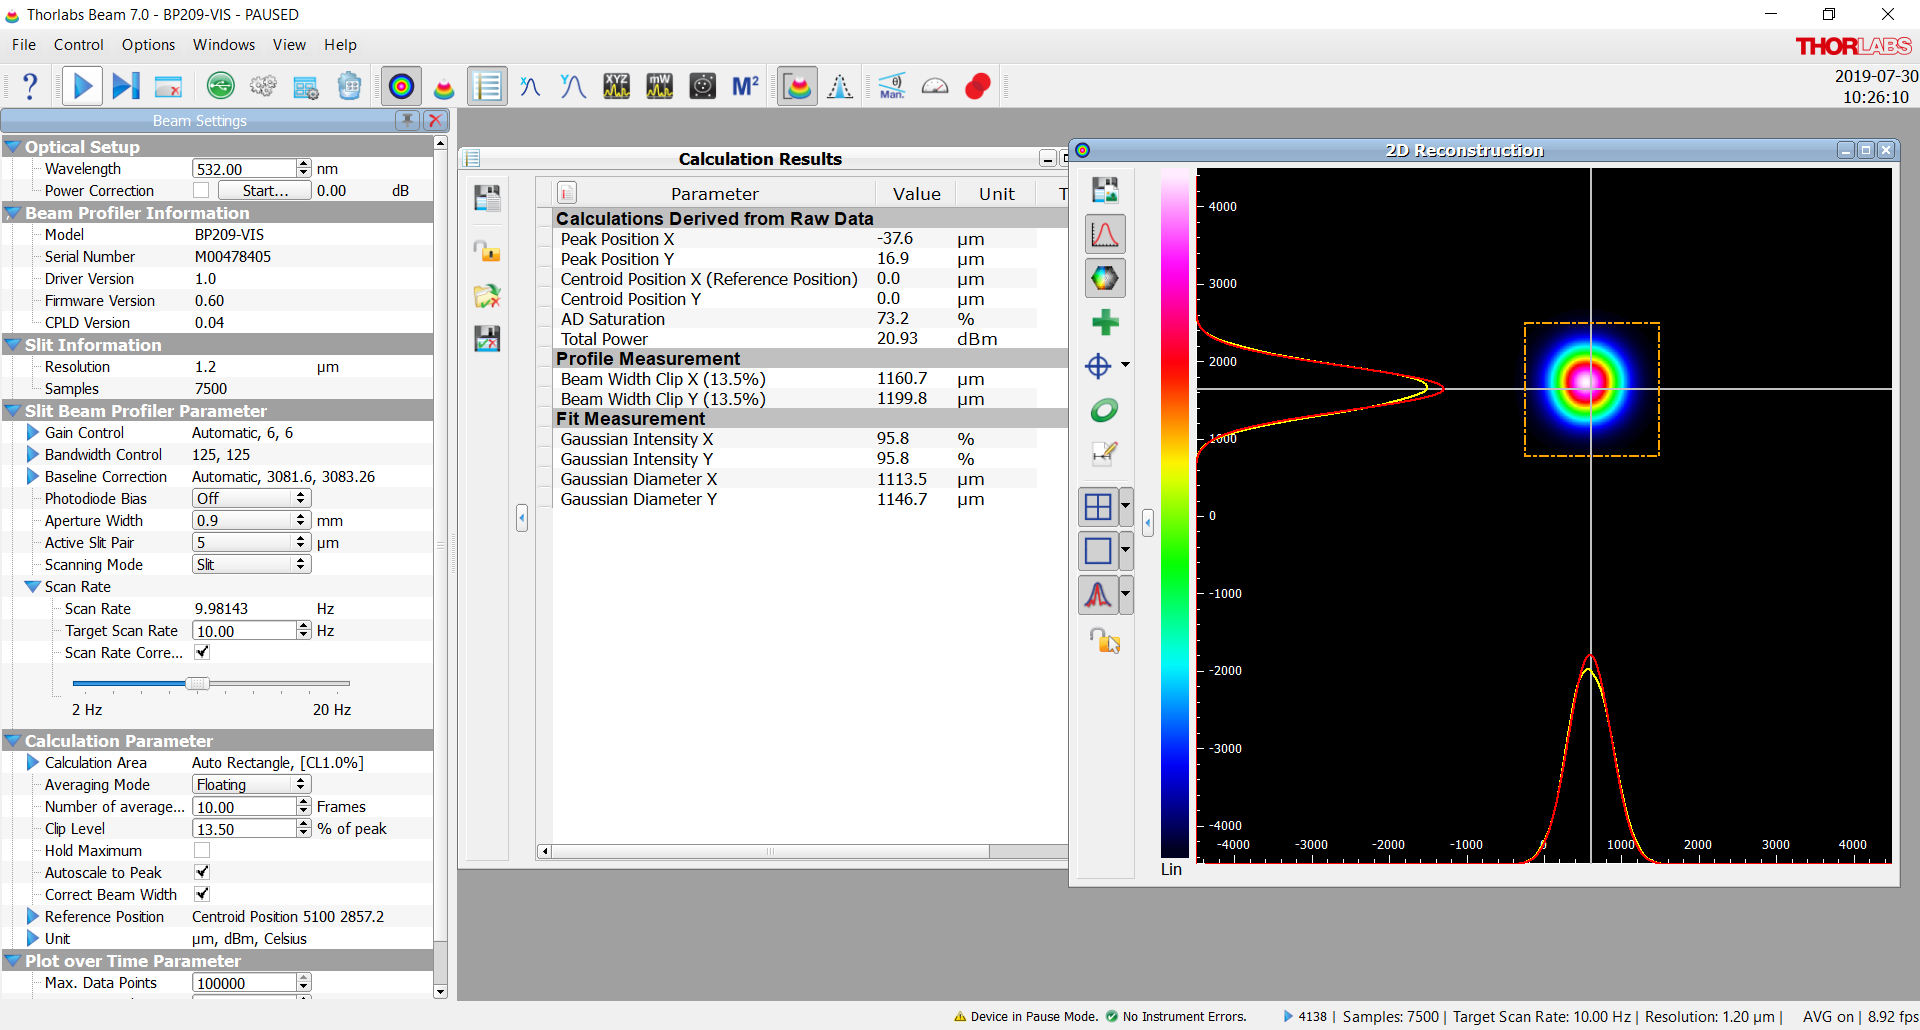Open the Control menu
Screen dimensions: 1920x1030
coord(79,45)
